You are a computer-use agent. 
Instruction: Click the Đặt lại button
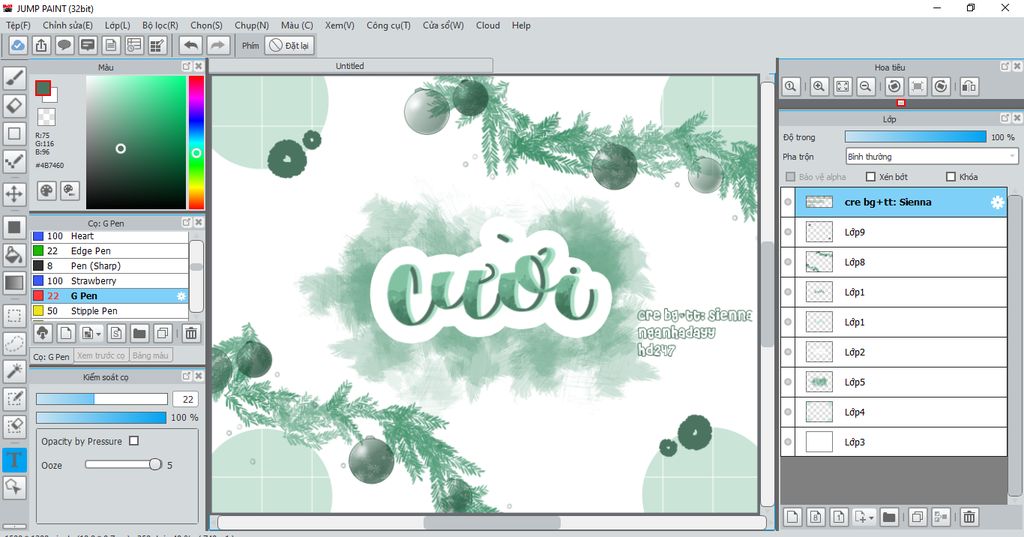tap(290, 46)
